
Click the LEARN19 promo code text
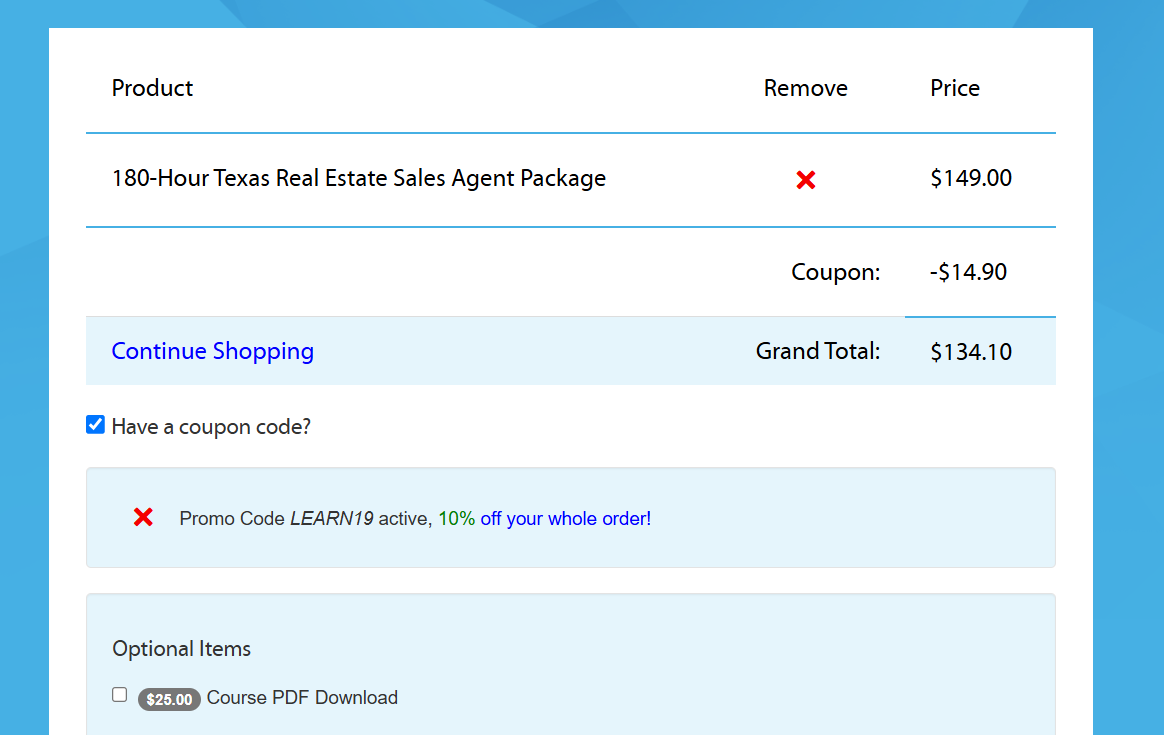pos(332,518)
